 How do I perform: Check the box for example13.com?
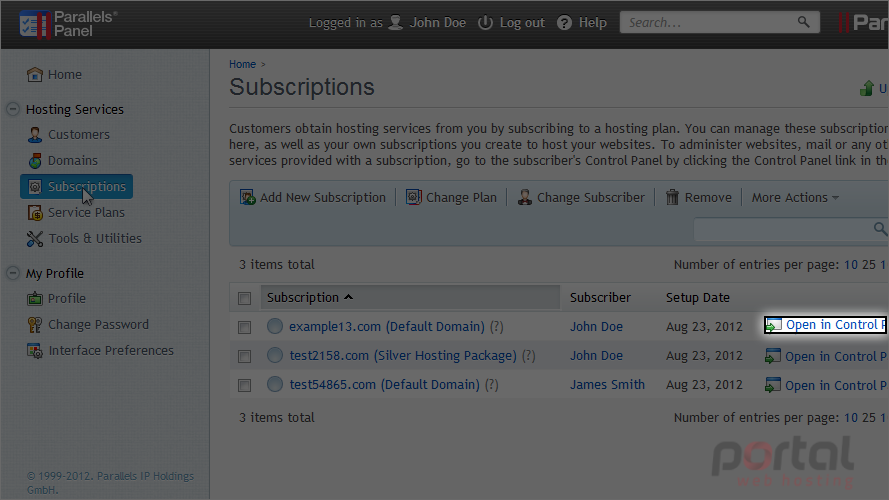[244, 327]
